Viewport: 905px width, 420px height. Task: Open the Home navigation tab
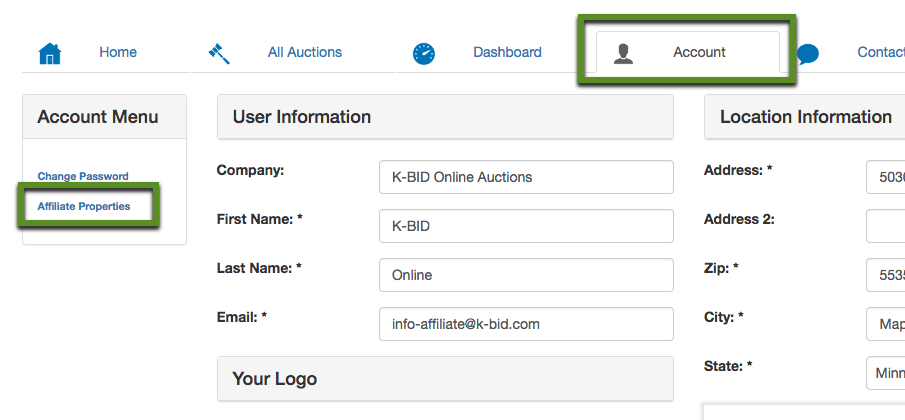118,52
